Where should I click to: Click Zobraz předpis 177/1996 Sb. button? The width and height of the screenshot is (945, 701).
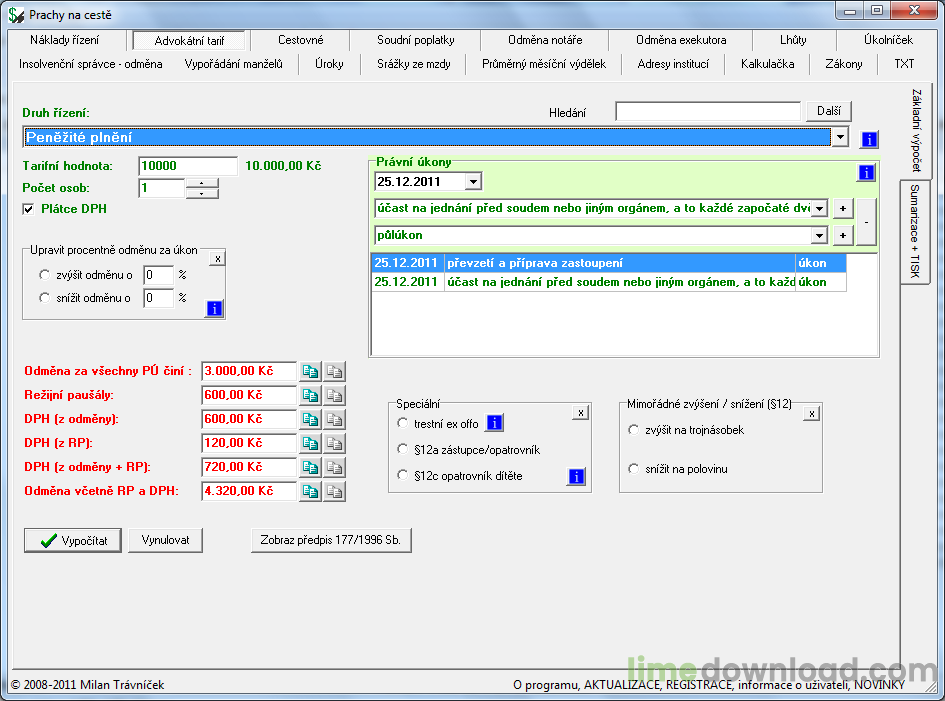(330, 540)
